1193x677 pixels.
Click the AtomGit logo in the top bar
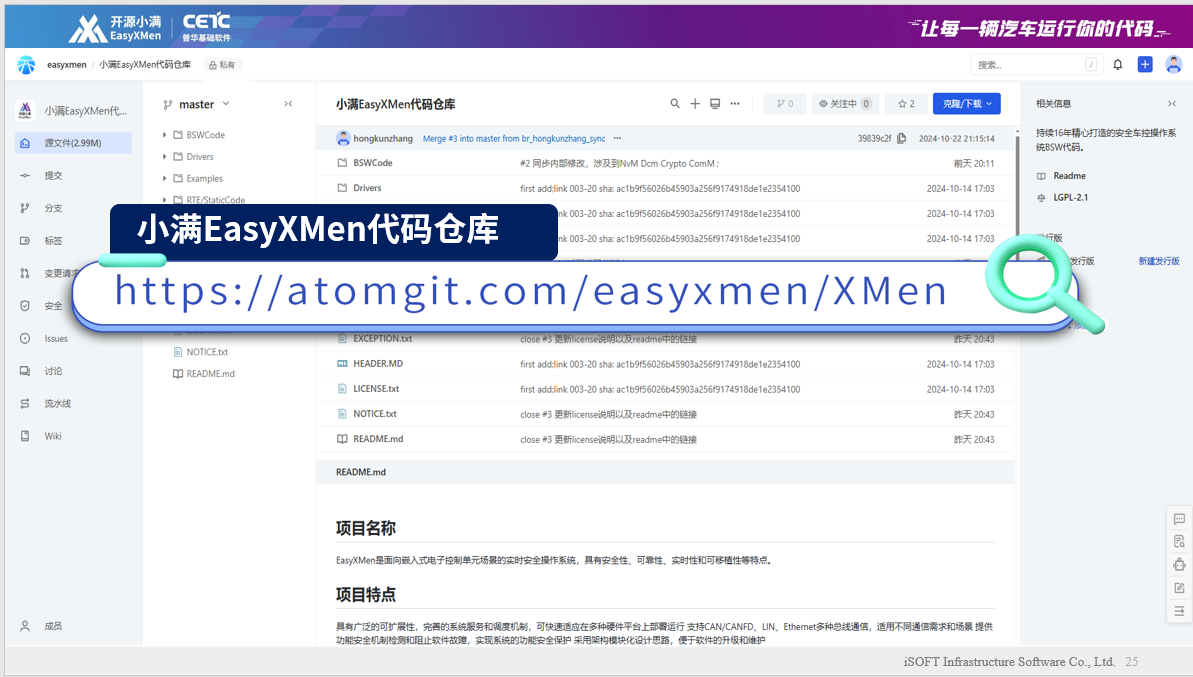click(x=27, y=65)
